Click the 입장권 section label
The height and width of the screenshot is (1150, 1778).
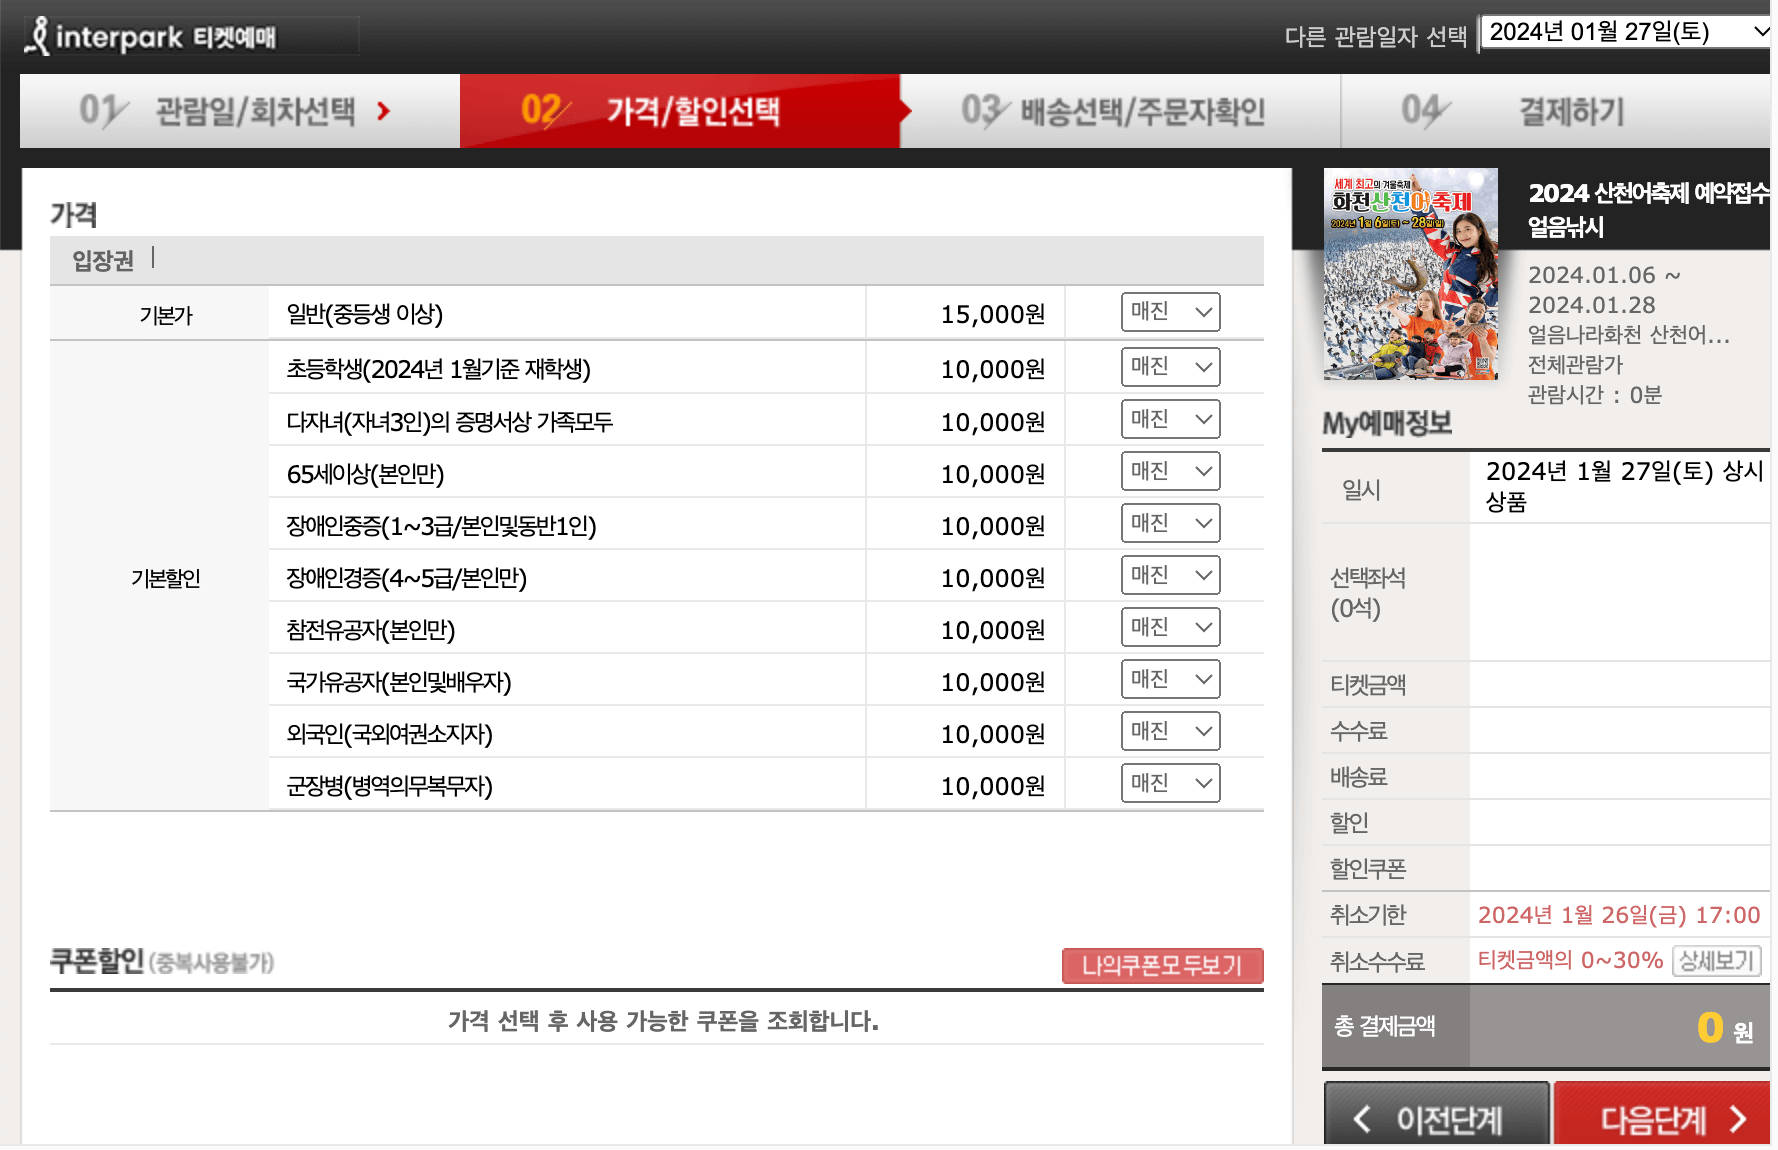click(103, 261)
